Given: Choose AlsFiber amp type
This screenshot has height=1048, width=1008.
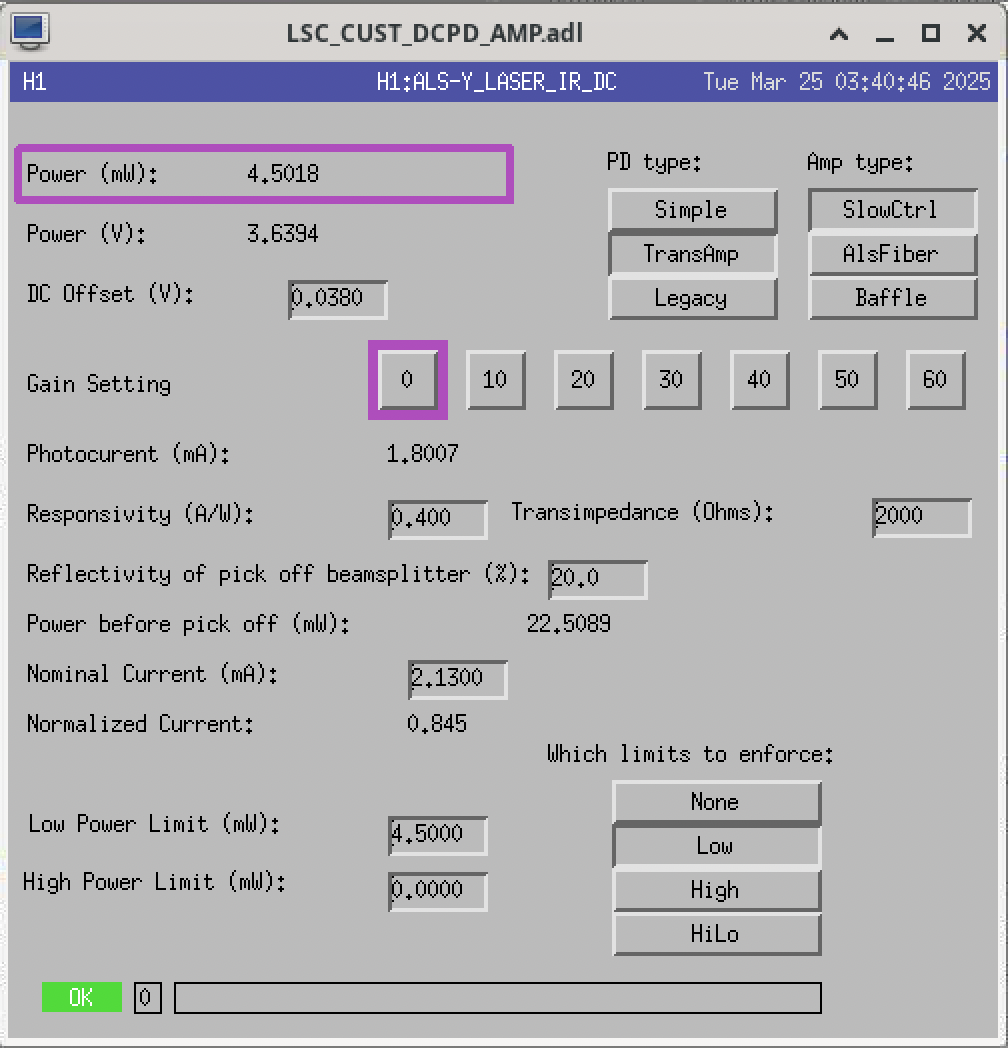Looking at the screenshot, I should coord(892,254).
